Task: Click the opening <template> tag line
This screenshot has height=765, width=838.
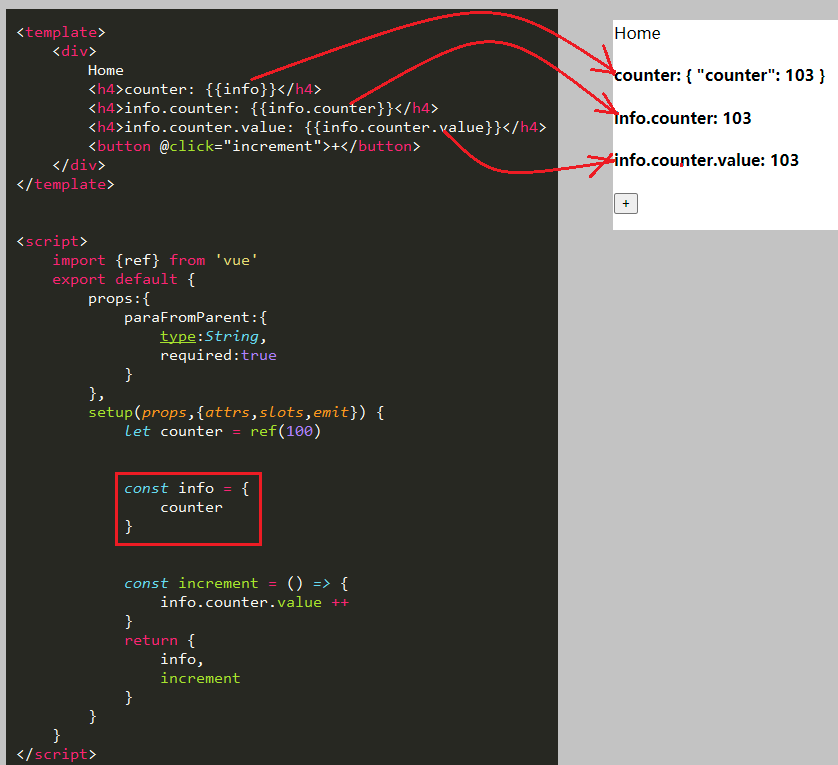Action: (61, 32)
